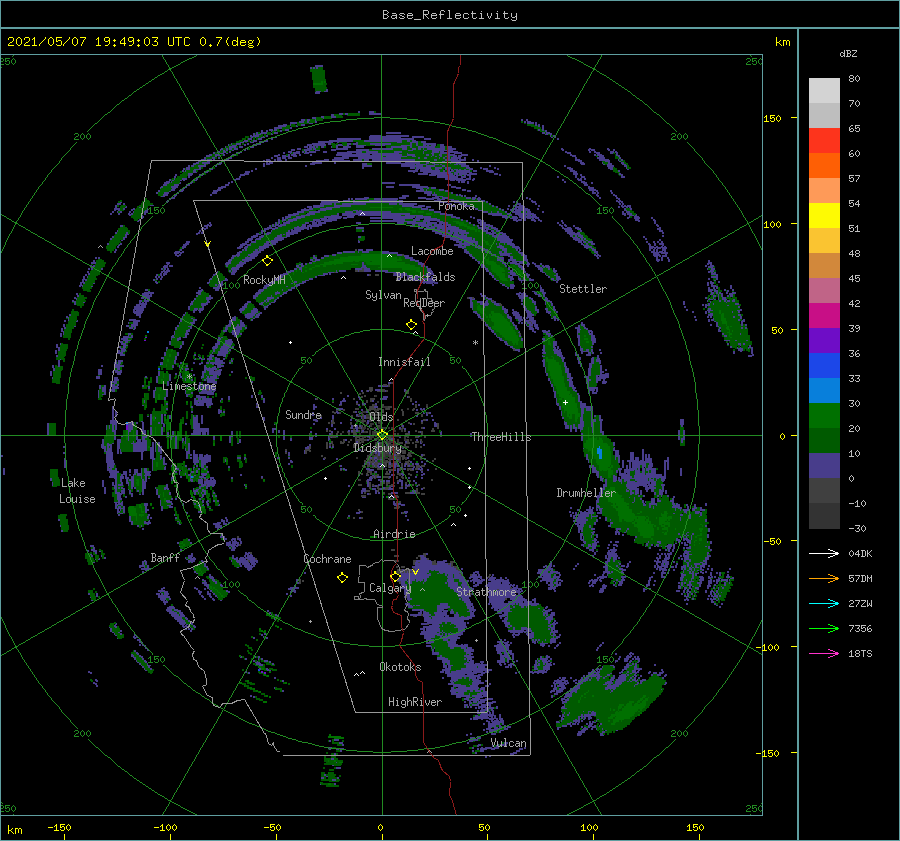This screenshot has width=900, height=841.
Task: Click the Stettler city label
Action: pyautogui.click(x=583, y=289)
